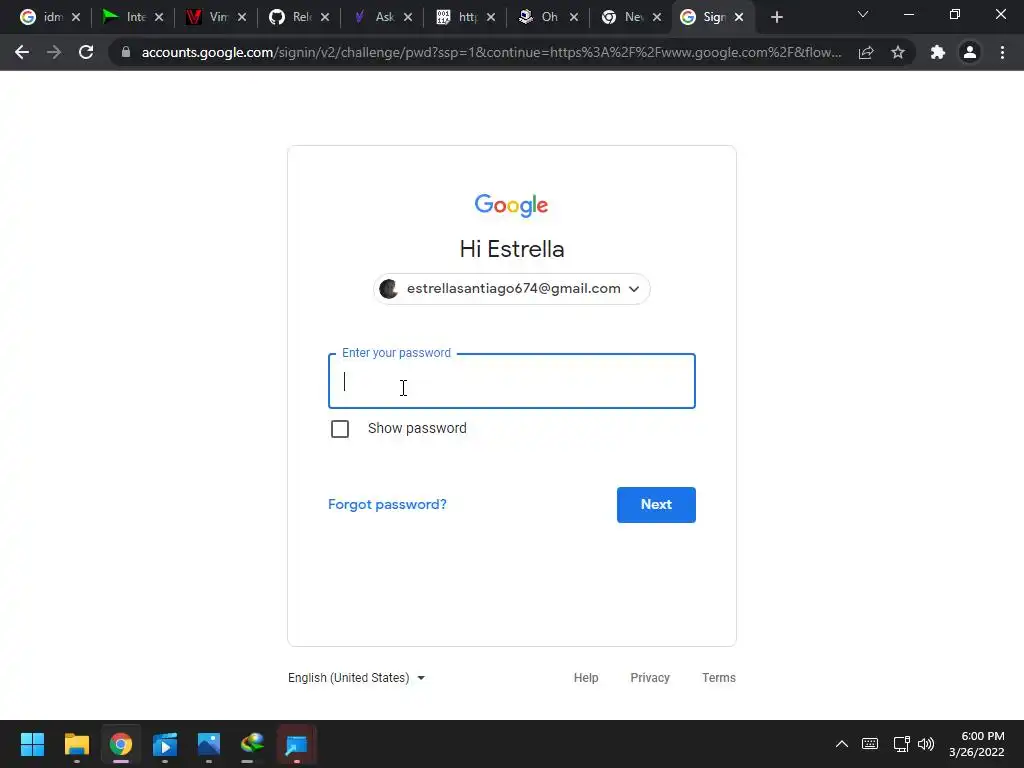Open the Chrome profile avatar icon
Screen dimensions: 1024x768
pos(970,52)
